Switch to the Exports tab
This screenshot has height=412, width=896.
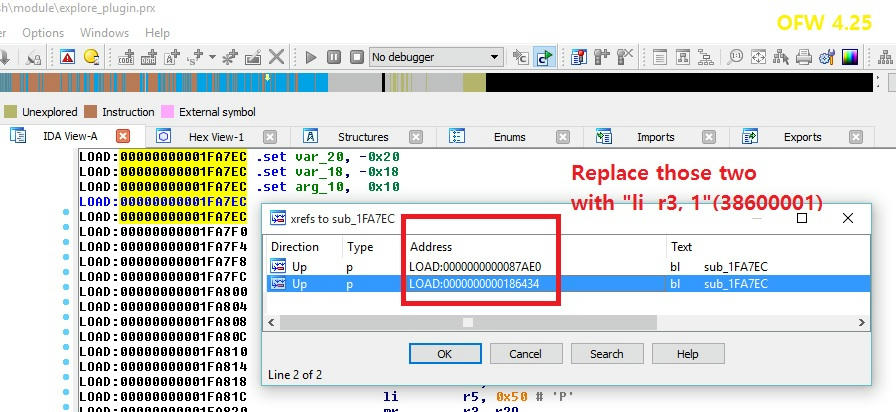802,137
